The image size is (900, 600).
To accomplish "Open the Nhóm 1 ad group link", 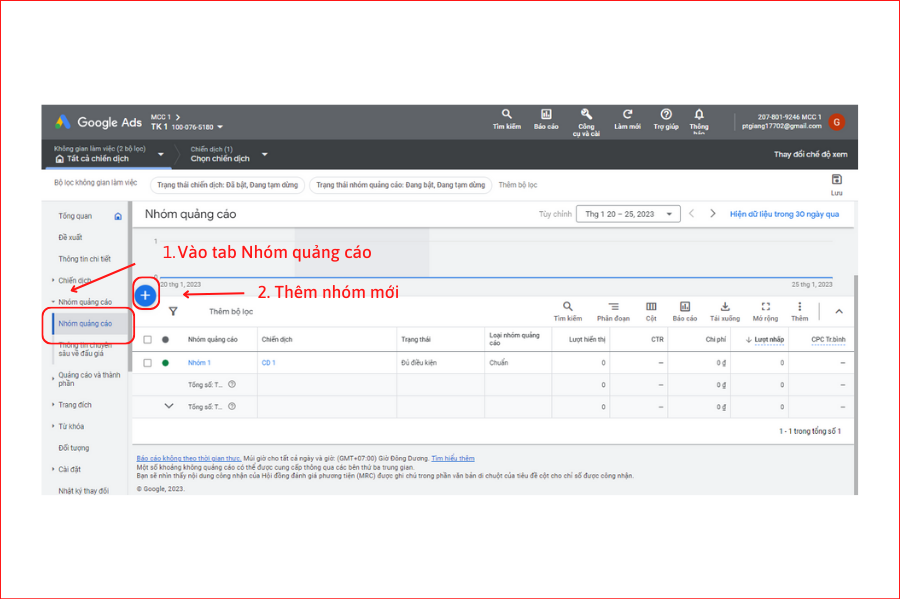I will [199, 363].
